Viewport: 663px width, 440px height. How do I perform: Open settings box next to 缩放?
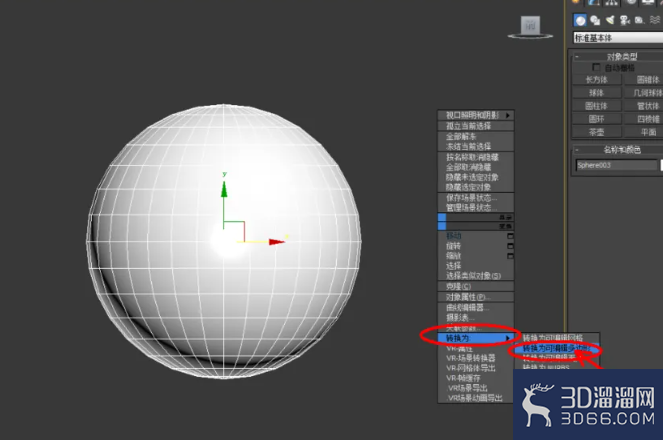[x=510, y=256]
